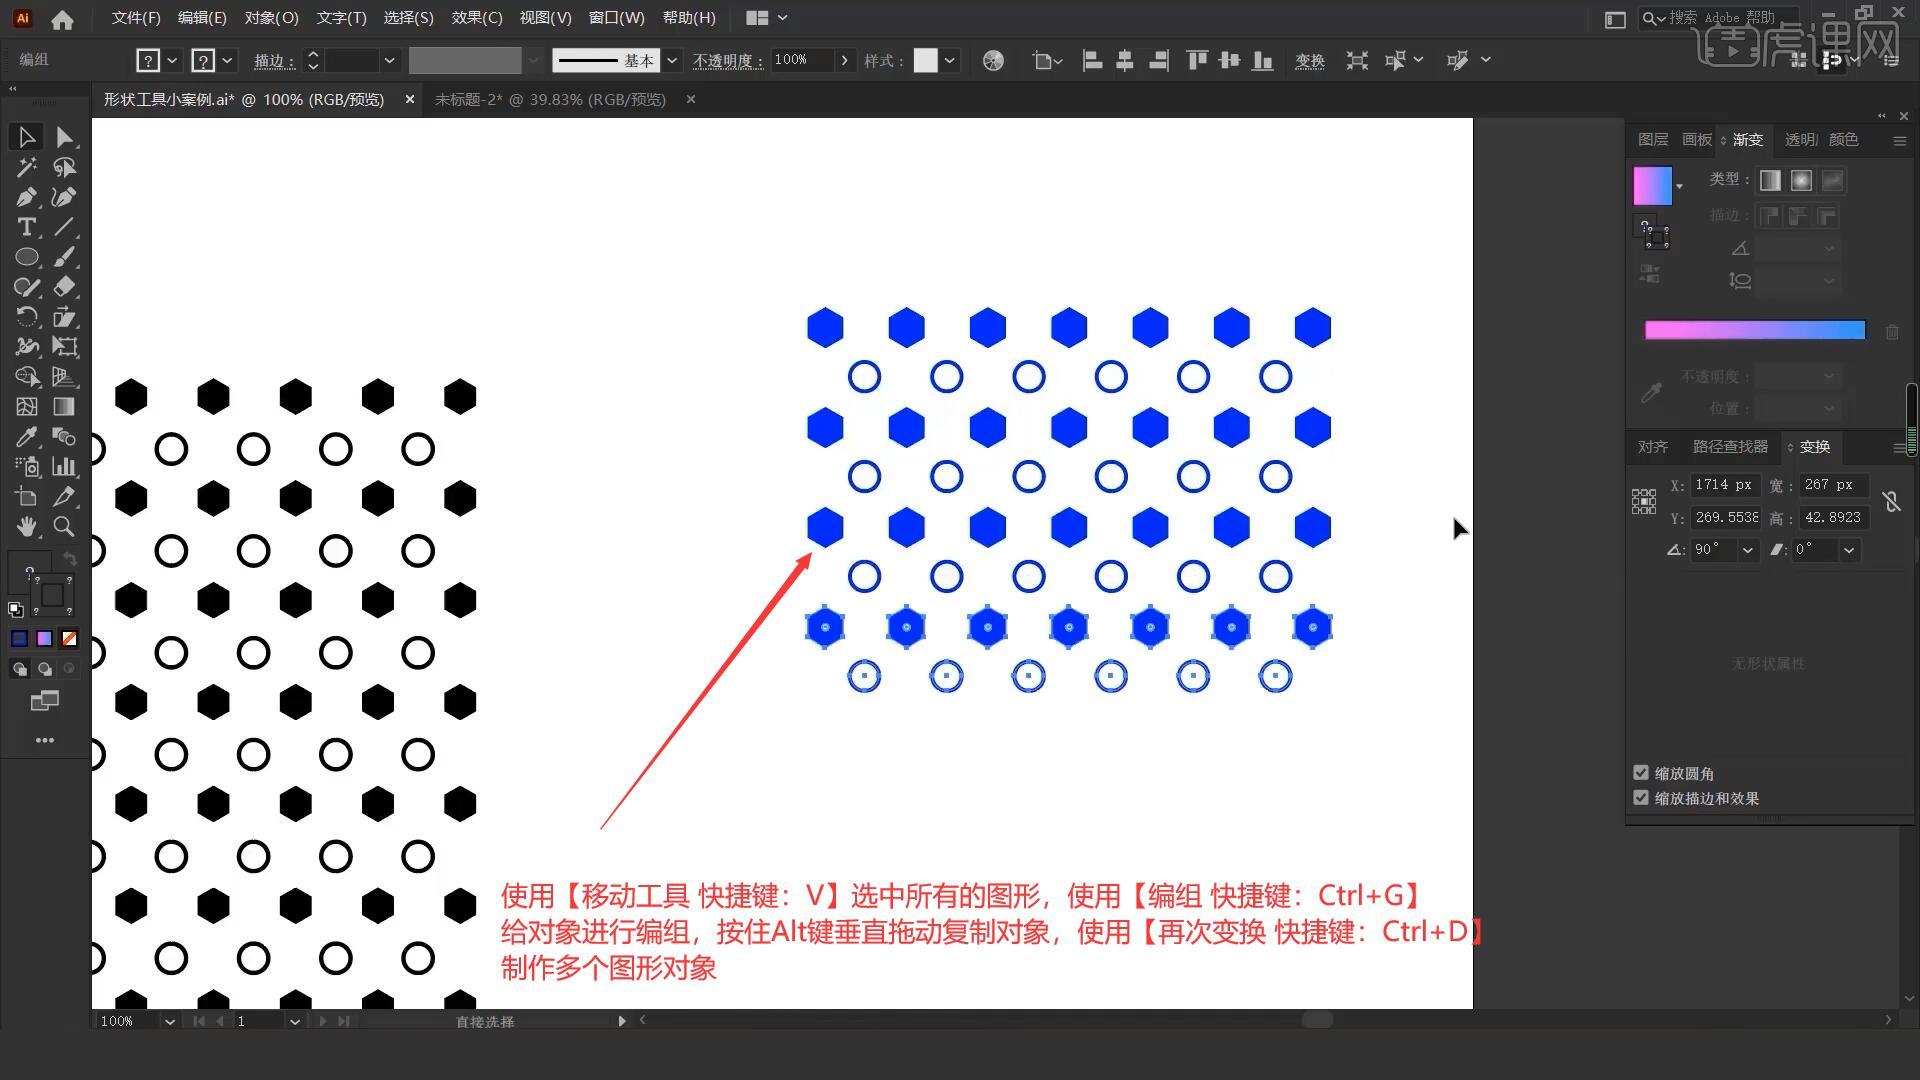Select the Pen tool
The height and width of the screenshot is (1080, 1920).
click(27, 197)
